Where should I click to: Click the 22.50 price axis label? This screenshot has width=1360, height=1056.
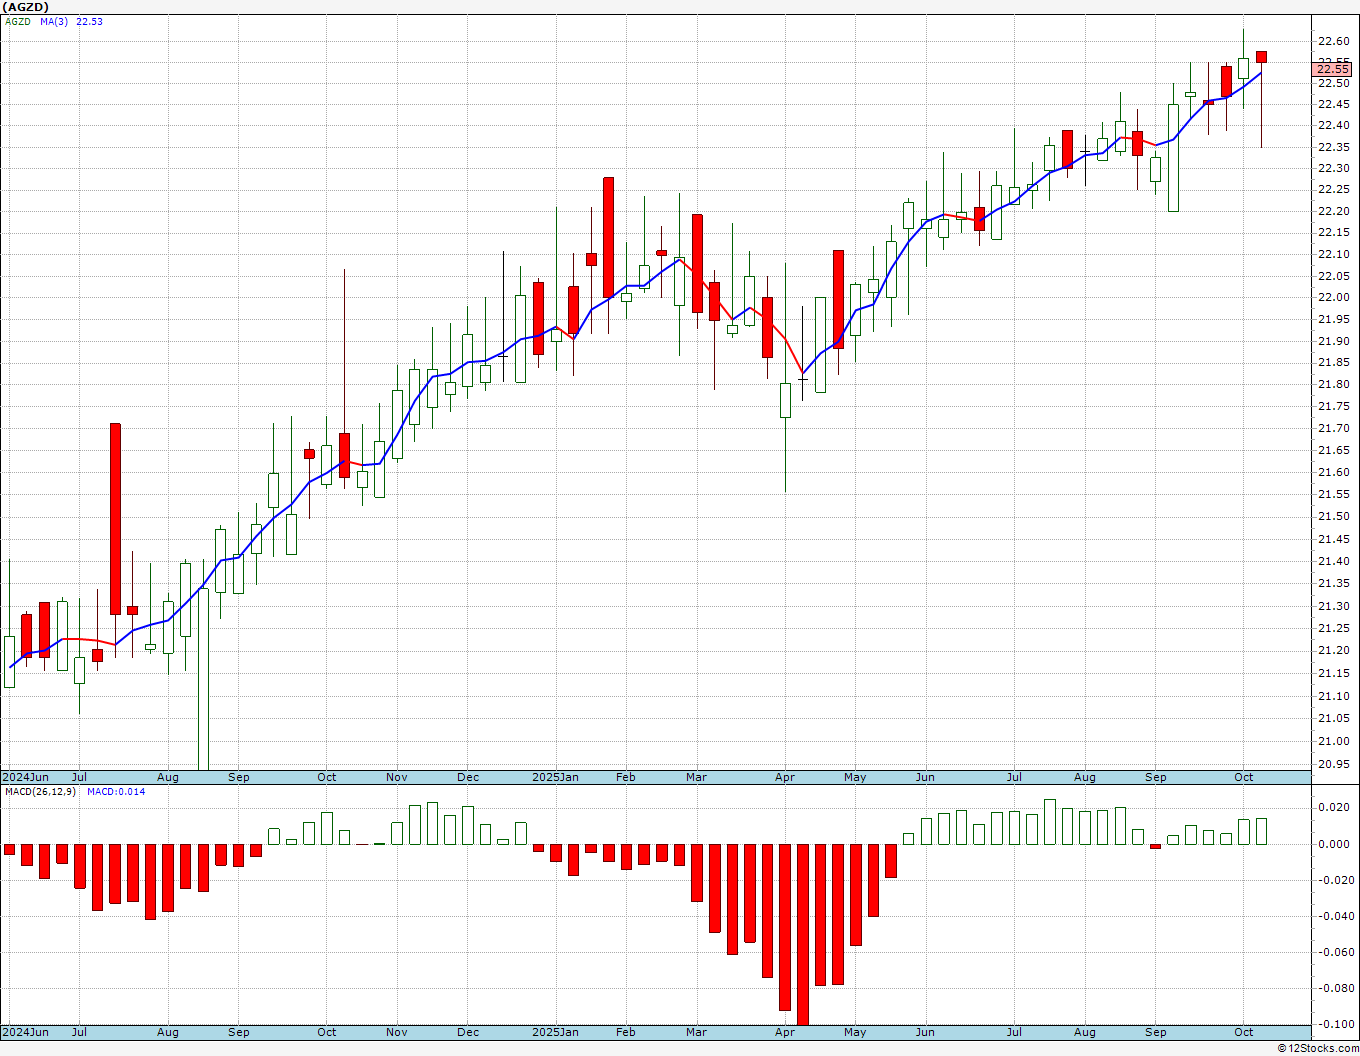1333,83
